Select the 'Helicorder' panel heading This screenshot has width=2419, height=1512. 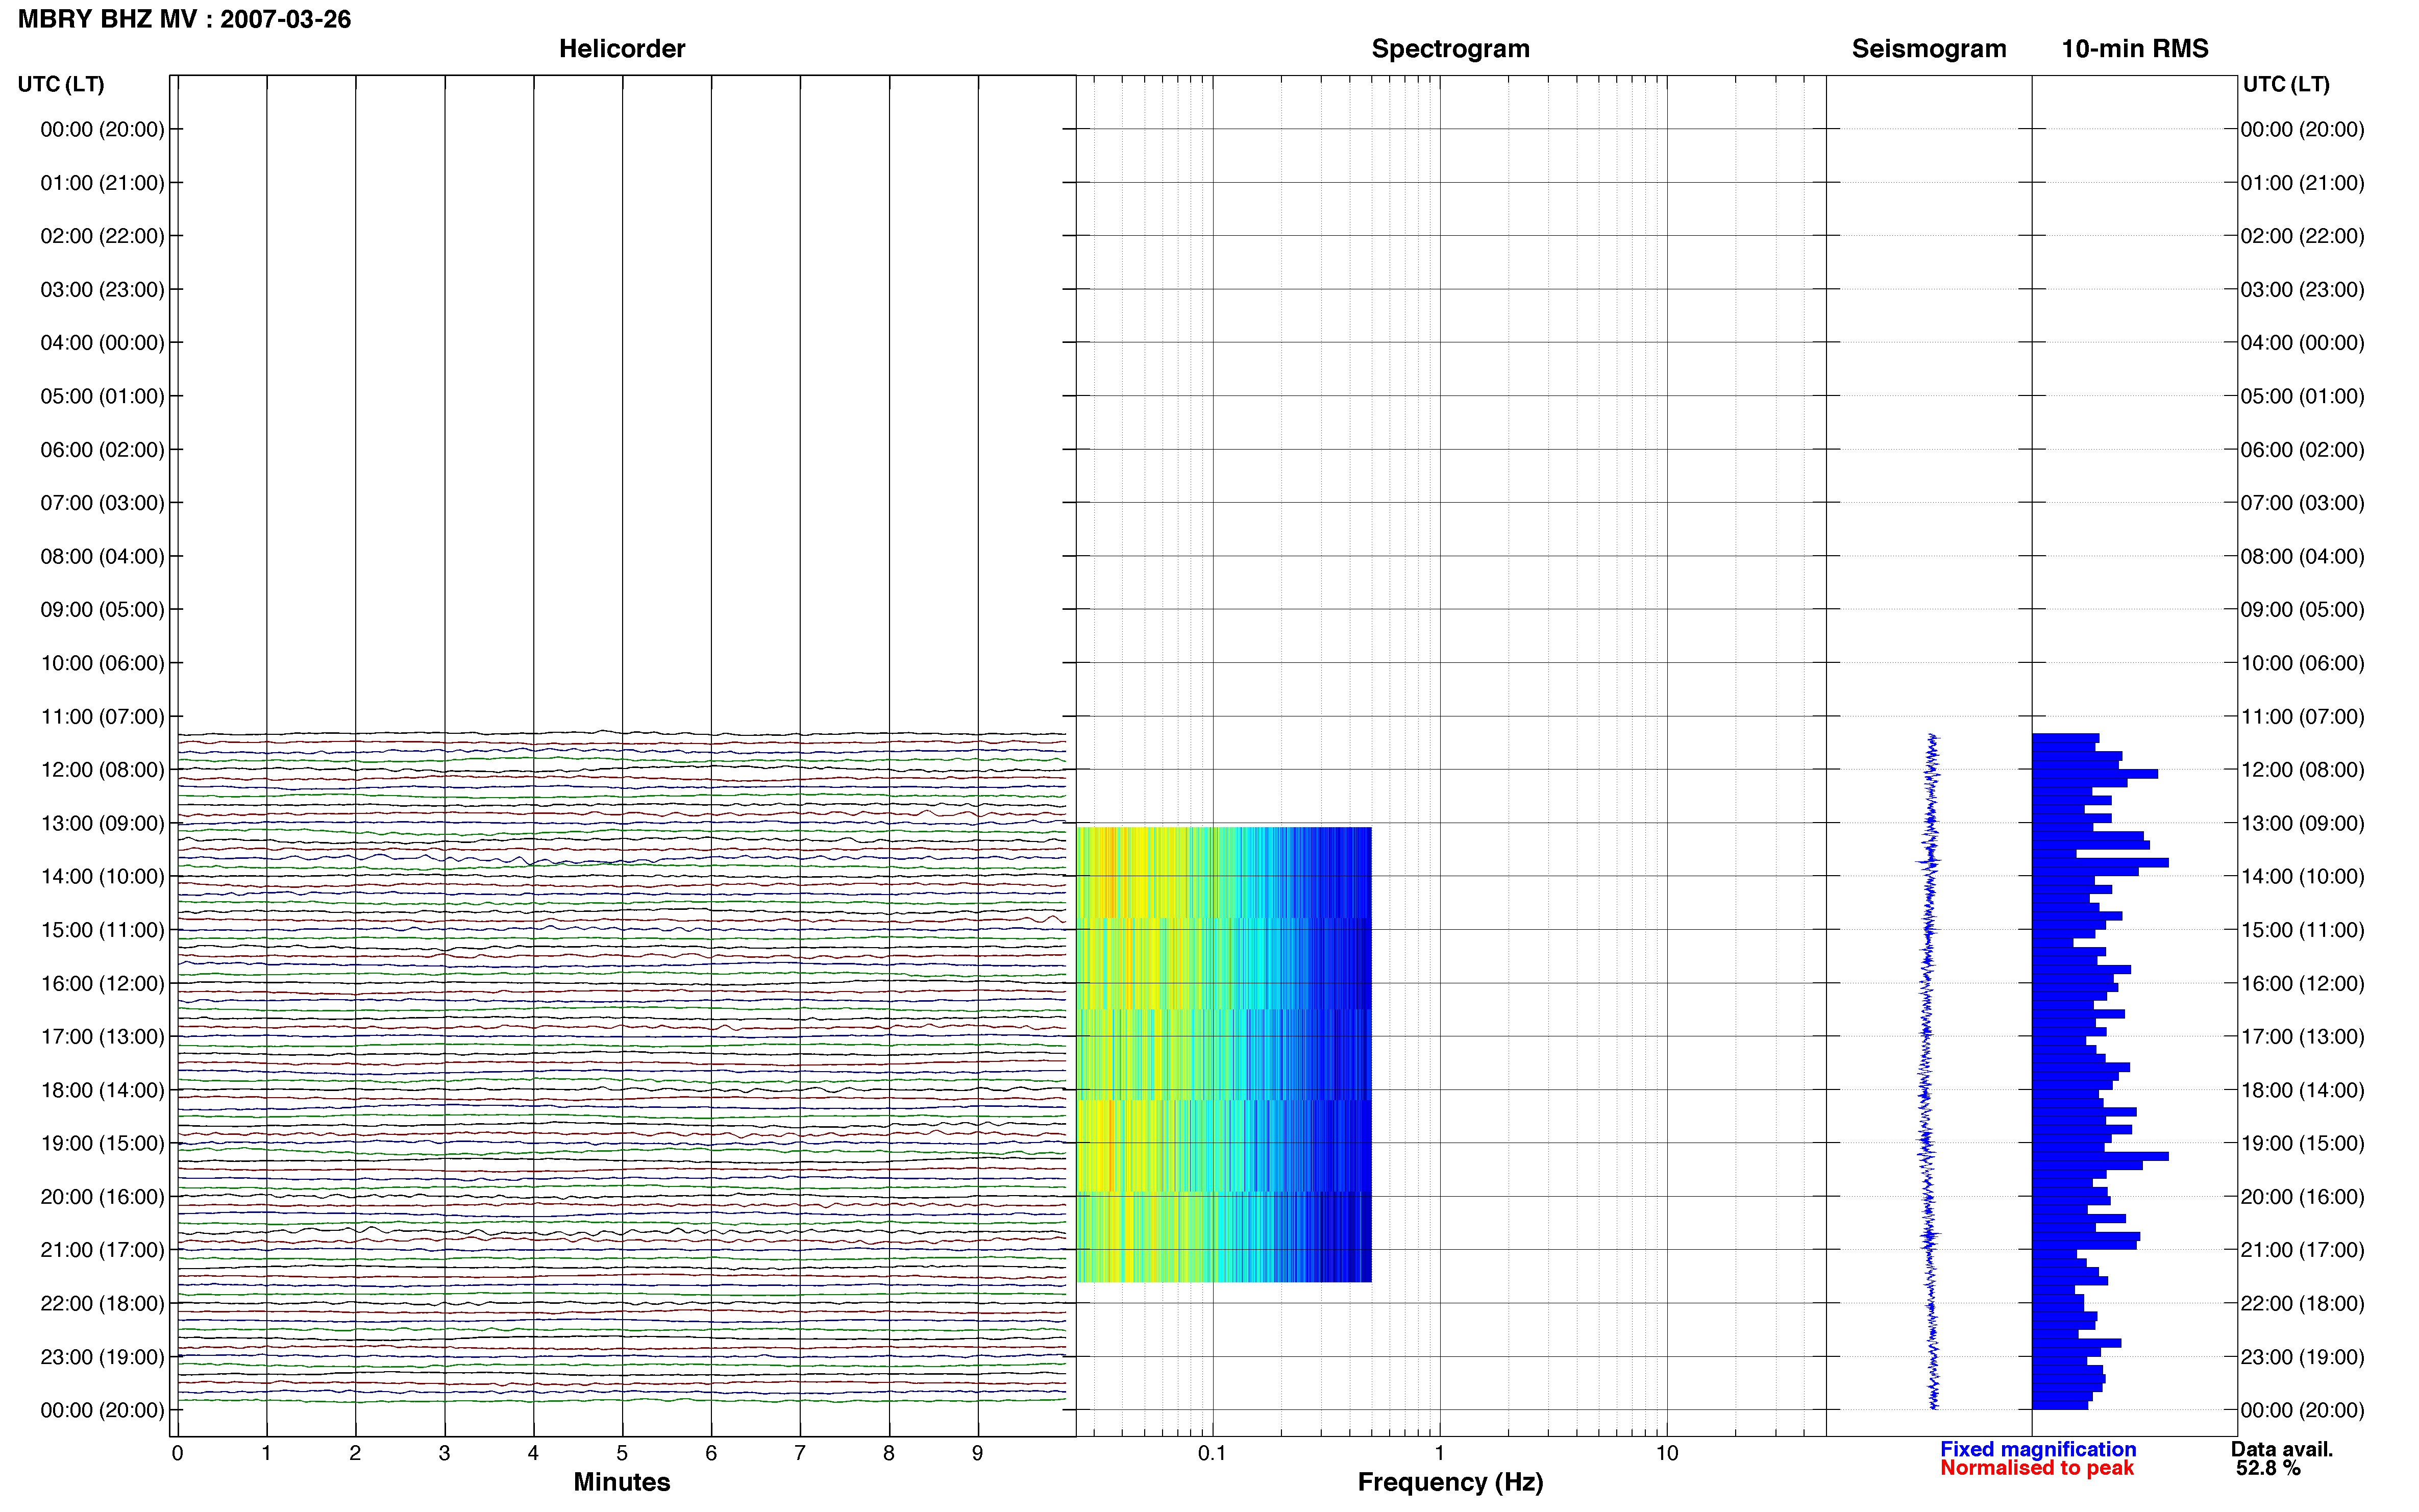click(x=622, y=49)
